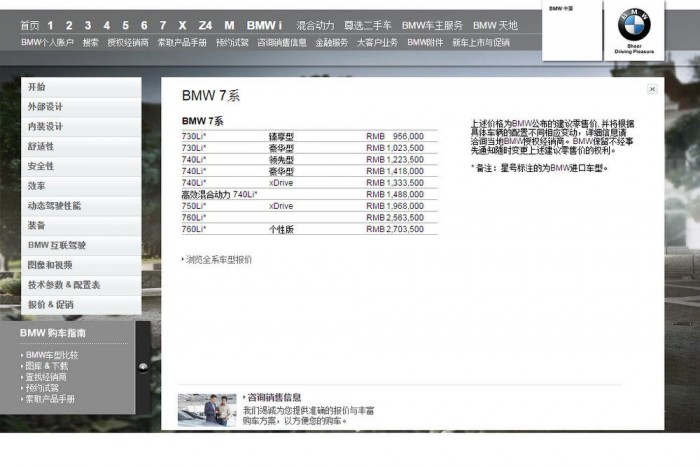Click 图库 & 下载 link
This screenshot has width=700, height=467.
click(46, 366)
